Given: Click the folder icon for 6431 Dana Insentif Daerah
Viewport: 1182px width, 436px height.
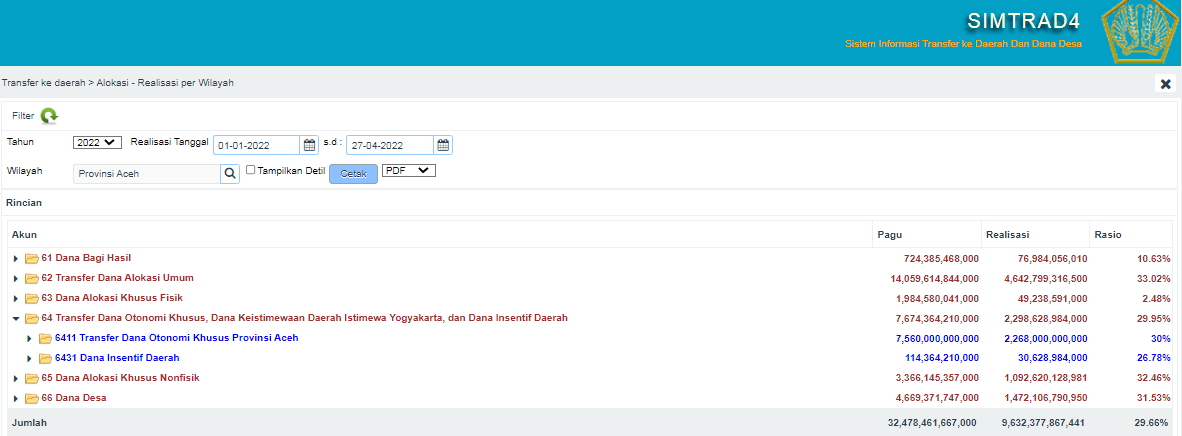Looking at the screenshot, I should [46, 359].
